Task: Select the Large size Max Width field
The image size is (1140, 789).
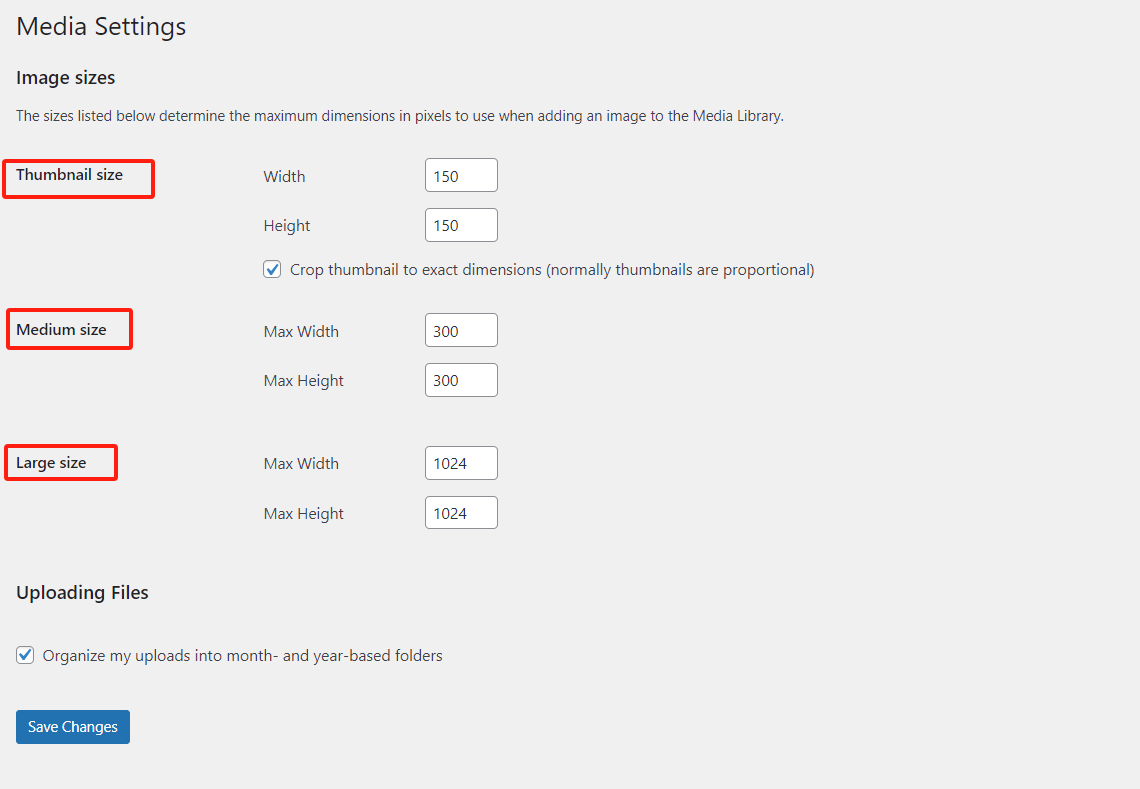Action: (x=461, y=463)
